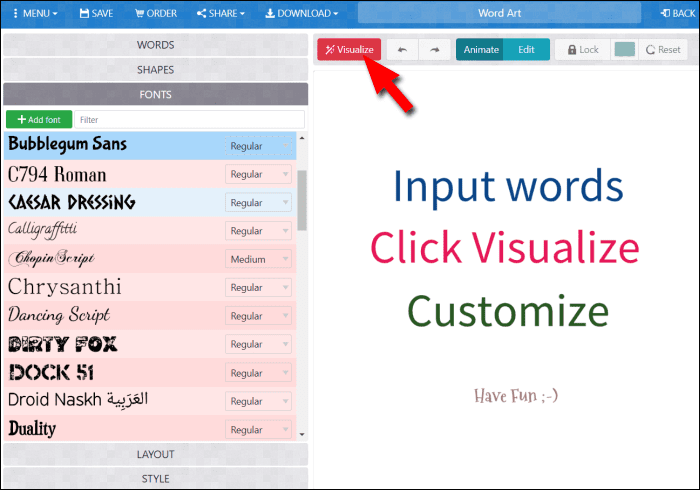Open the Share dropdown menu

coord(223,13)
